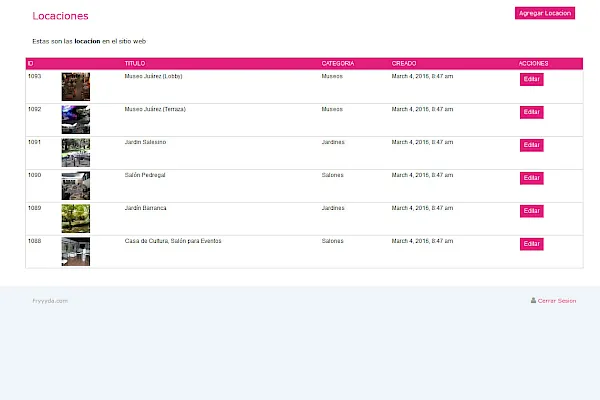Image resolution: width=600 pixels, height=400 pixels.
Task: Edit Casa de Cultura, Salón para Eventos
Action: (532, 244)
